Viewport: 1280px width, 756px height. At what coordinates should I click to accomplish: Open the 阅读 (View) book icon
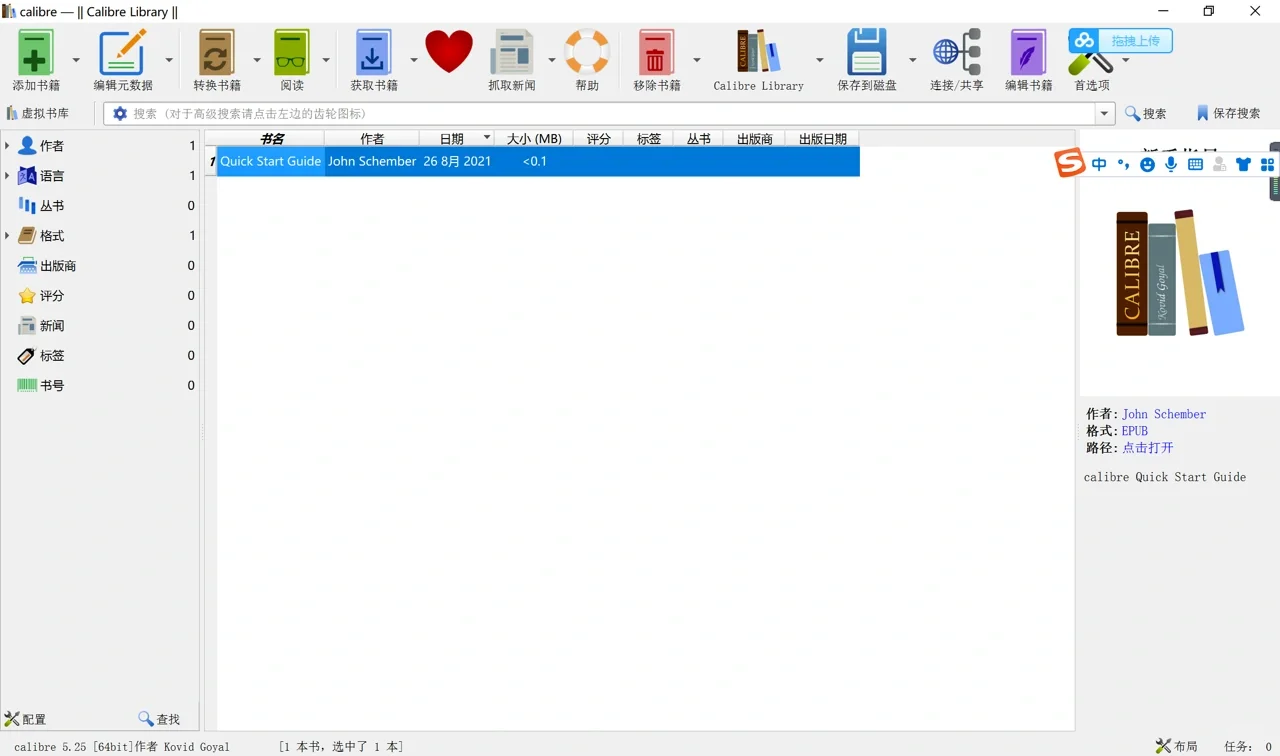click(292, 51)
